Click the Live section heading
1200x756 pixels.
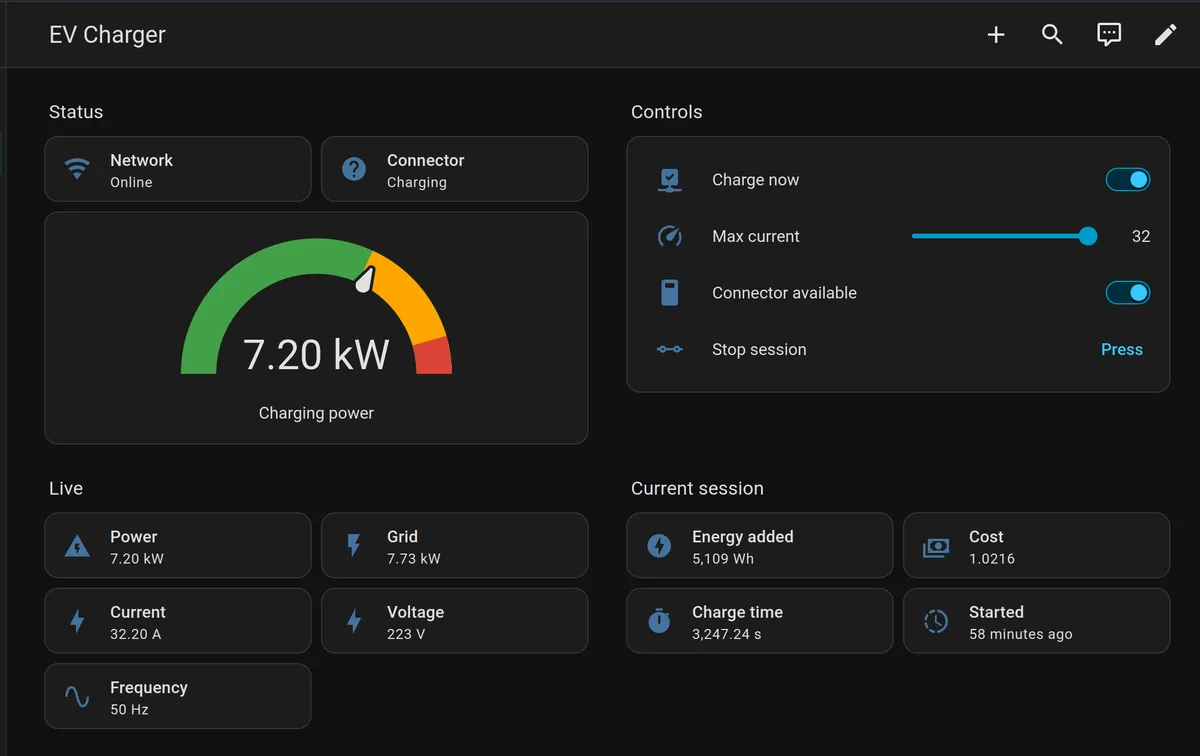click(66, 489)
